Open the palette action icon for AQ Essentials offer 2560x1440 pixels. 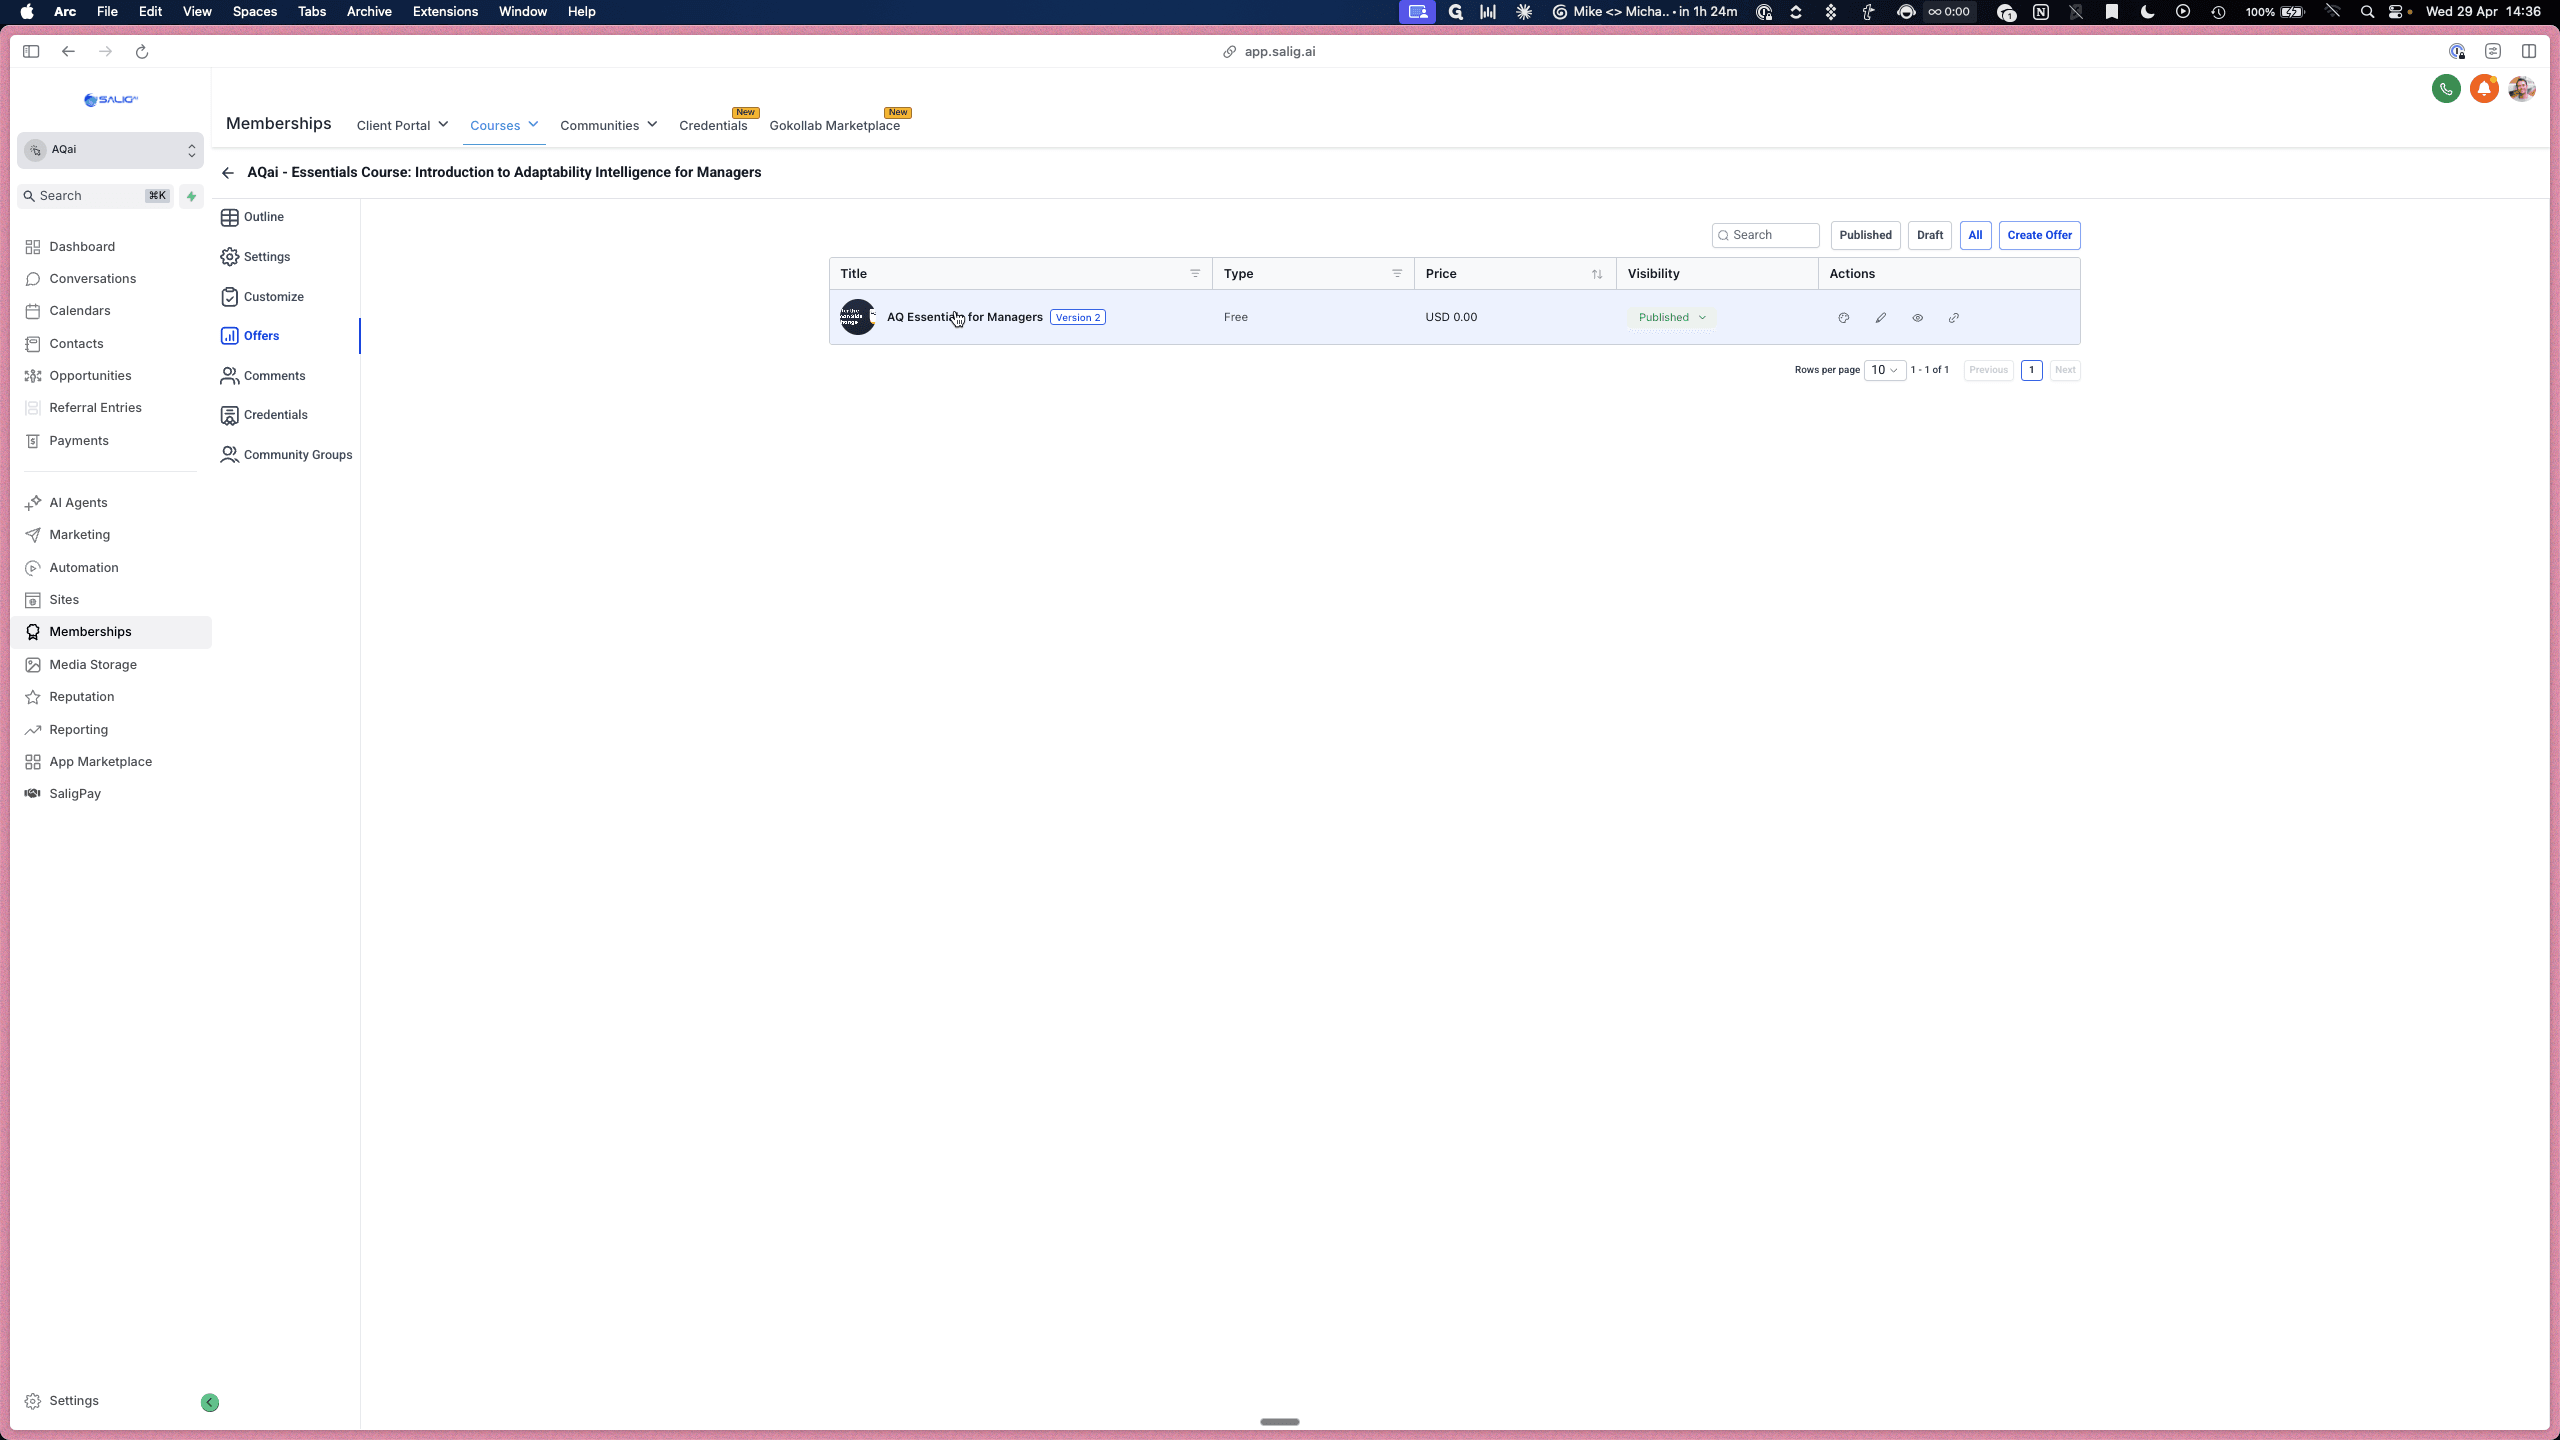click(x=1843, y=318)
